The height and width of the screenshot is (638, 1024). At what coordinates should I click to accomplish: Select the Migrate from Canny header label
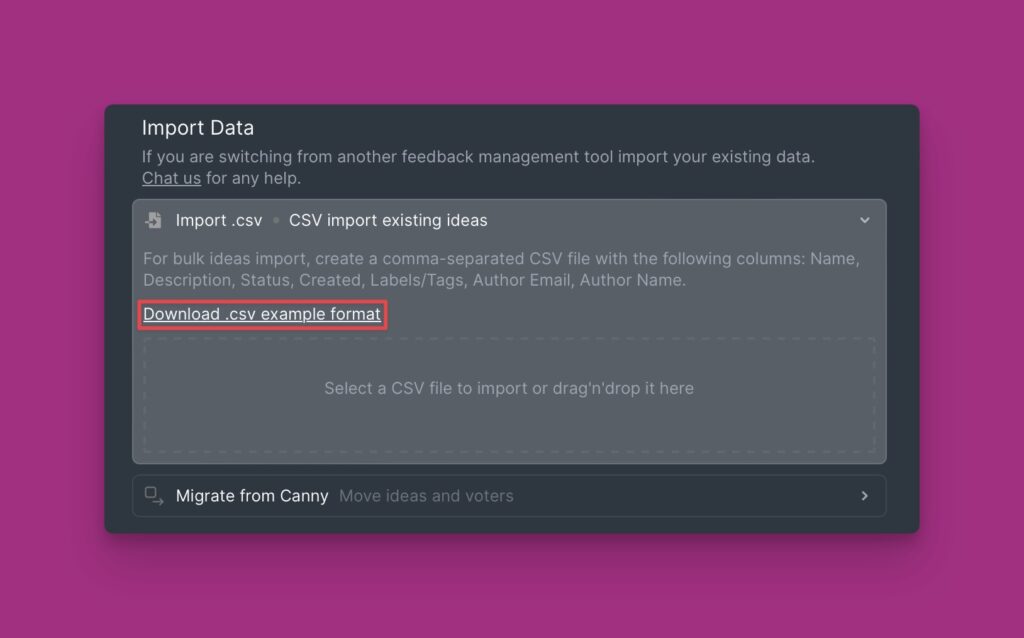coord(251,496)
